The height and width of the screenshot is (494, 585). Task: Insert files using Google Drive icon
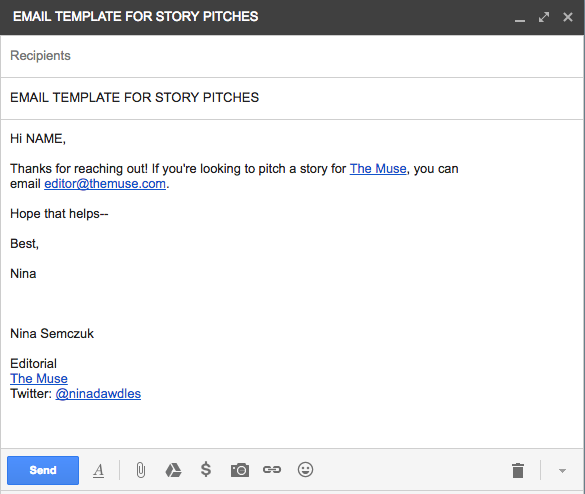(x=173, y=470)
